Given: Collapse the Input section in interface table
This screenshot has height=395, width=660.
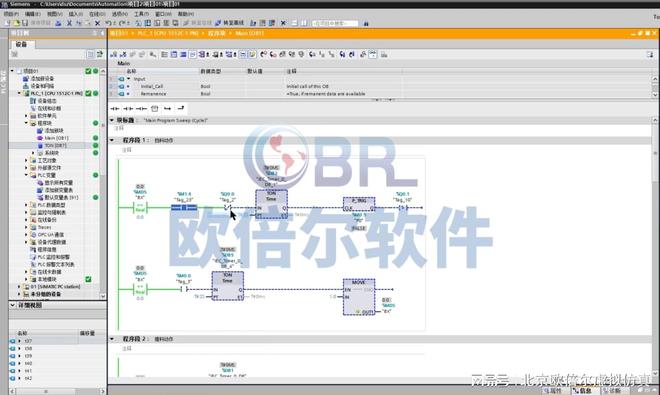Looking at the screenshot, I should pyautogui.click(x=129, y=79).
